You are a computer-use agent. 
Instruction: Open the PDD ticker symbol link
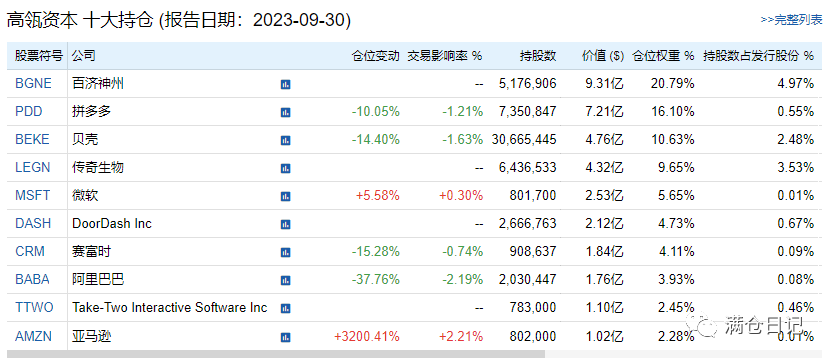[29, 111]
